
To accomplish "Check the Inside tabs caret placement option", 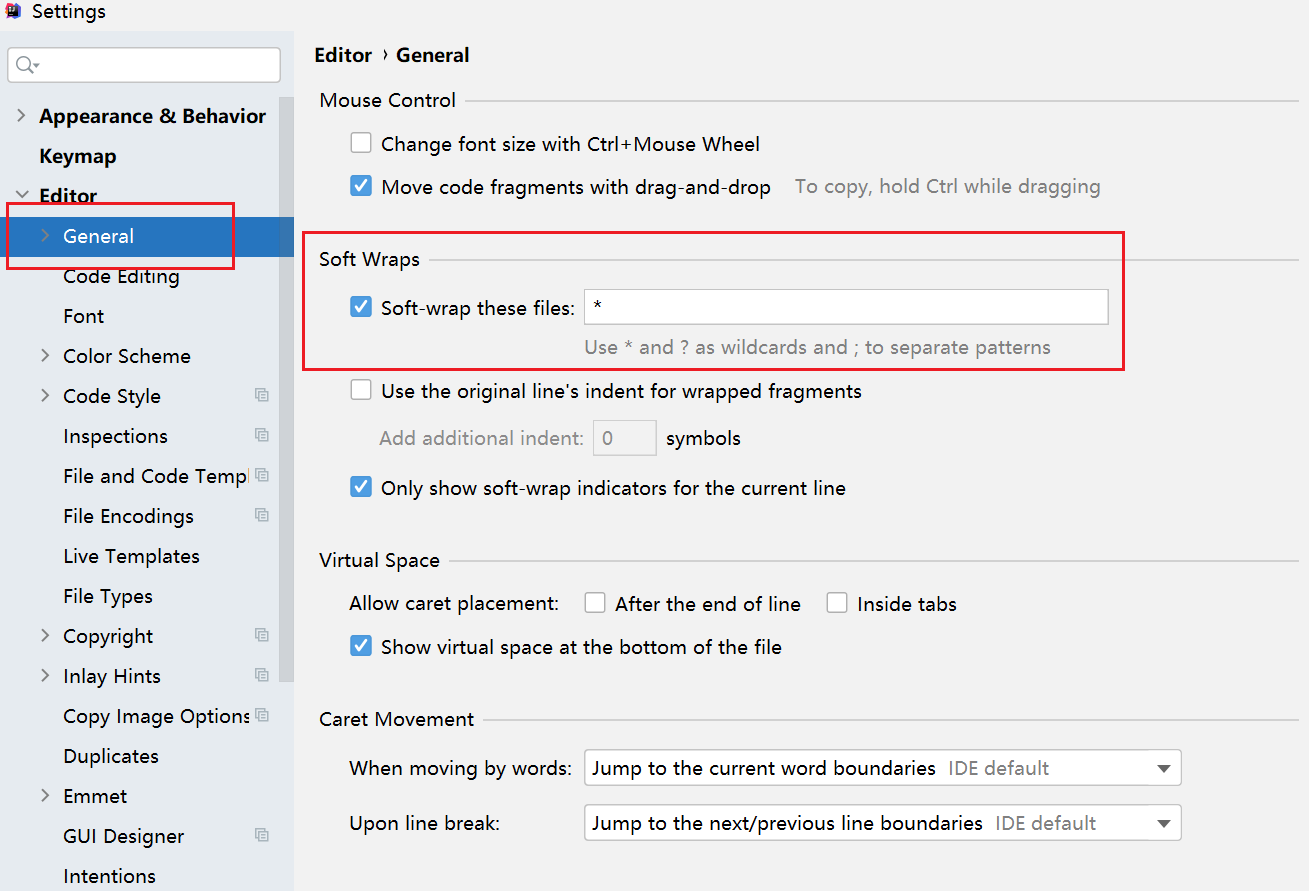I will pos(837,603).
